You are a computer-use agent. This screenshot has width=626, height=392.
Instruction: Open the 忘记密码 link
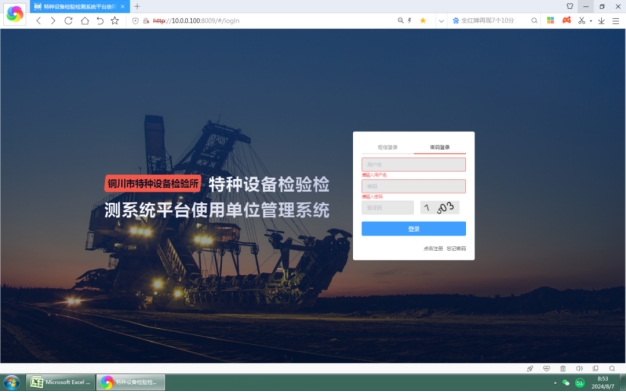[456, 249]
